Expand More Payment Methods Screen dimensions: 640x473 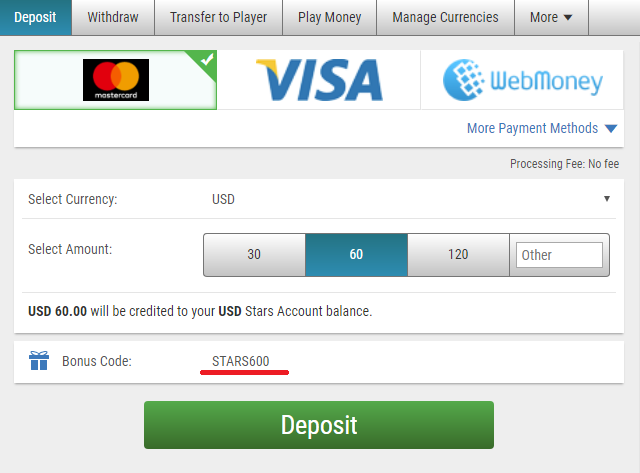pyautogui.click(x=542, y=128)
